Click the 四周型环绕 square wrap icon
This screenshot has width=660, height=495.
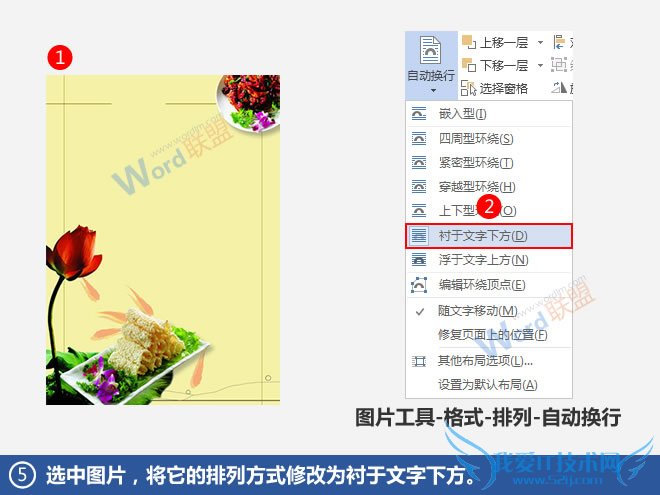[419, 138]
